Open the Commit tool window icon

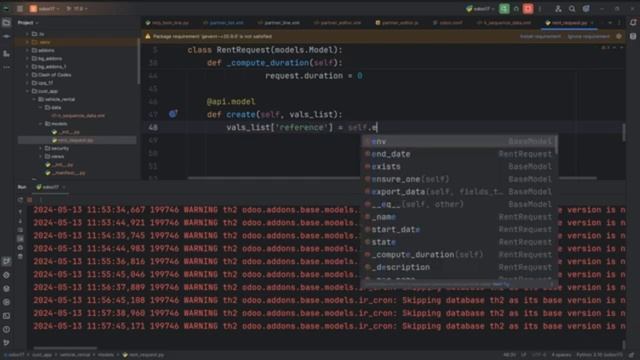click(6, 37)
